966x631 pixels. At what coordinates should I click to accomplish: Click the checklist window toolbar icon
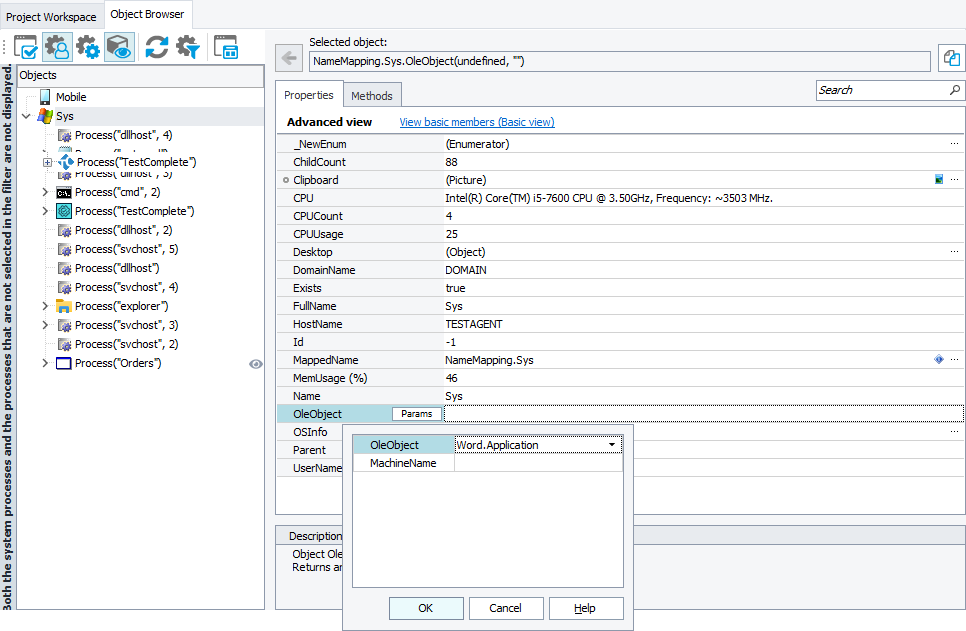(x=25, y=47)
